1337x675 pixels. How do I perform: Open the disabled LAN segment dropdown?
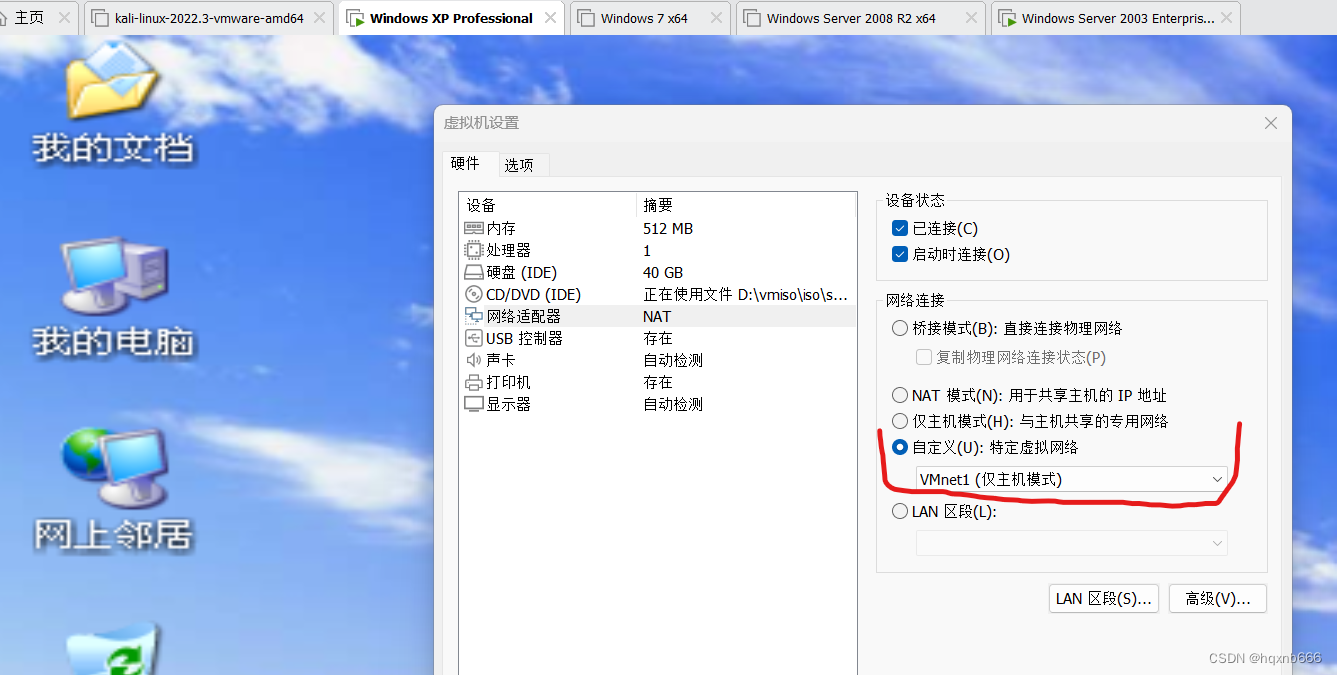click(x=1072, y=543)
